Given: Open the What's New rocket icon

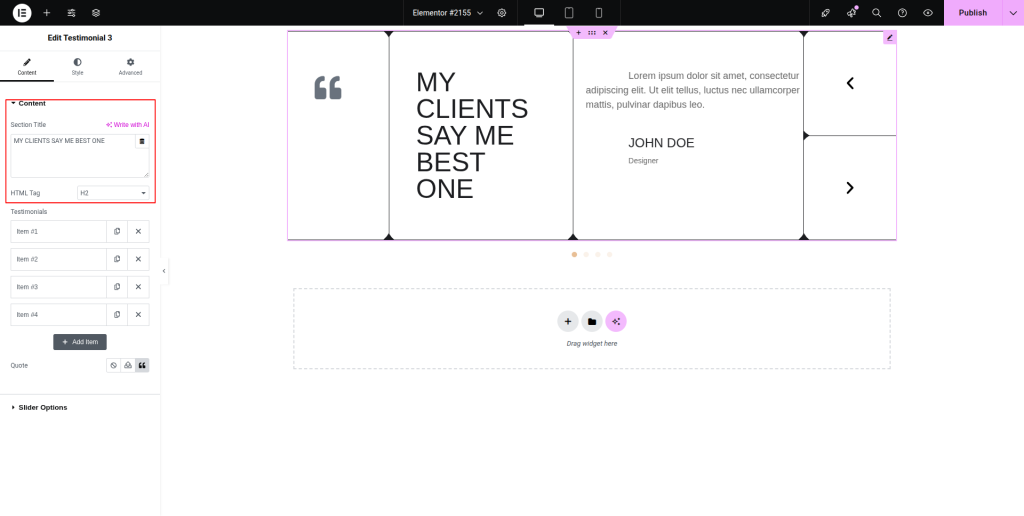Looking at the screenshot, I should [x=825, y=12].
